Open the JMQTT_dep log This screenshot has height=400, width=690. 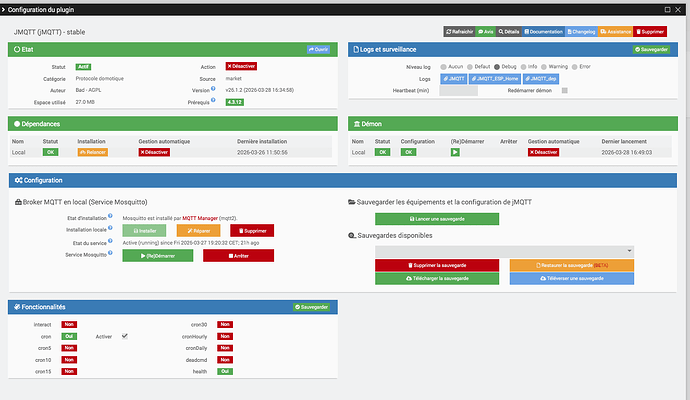point(541,79)
